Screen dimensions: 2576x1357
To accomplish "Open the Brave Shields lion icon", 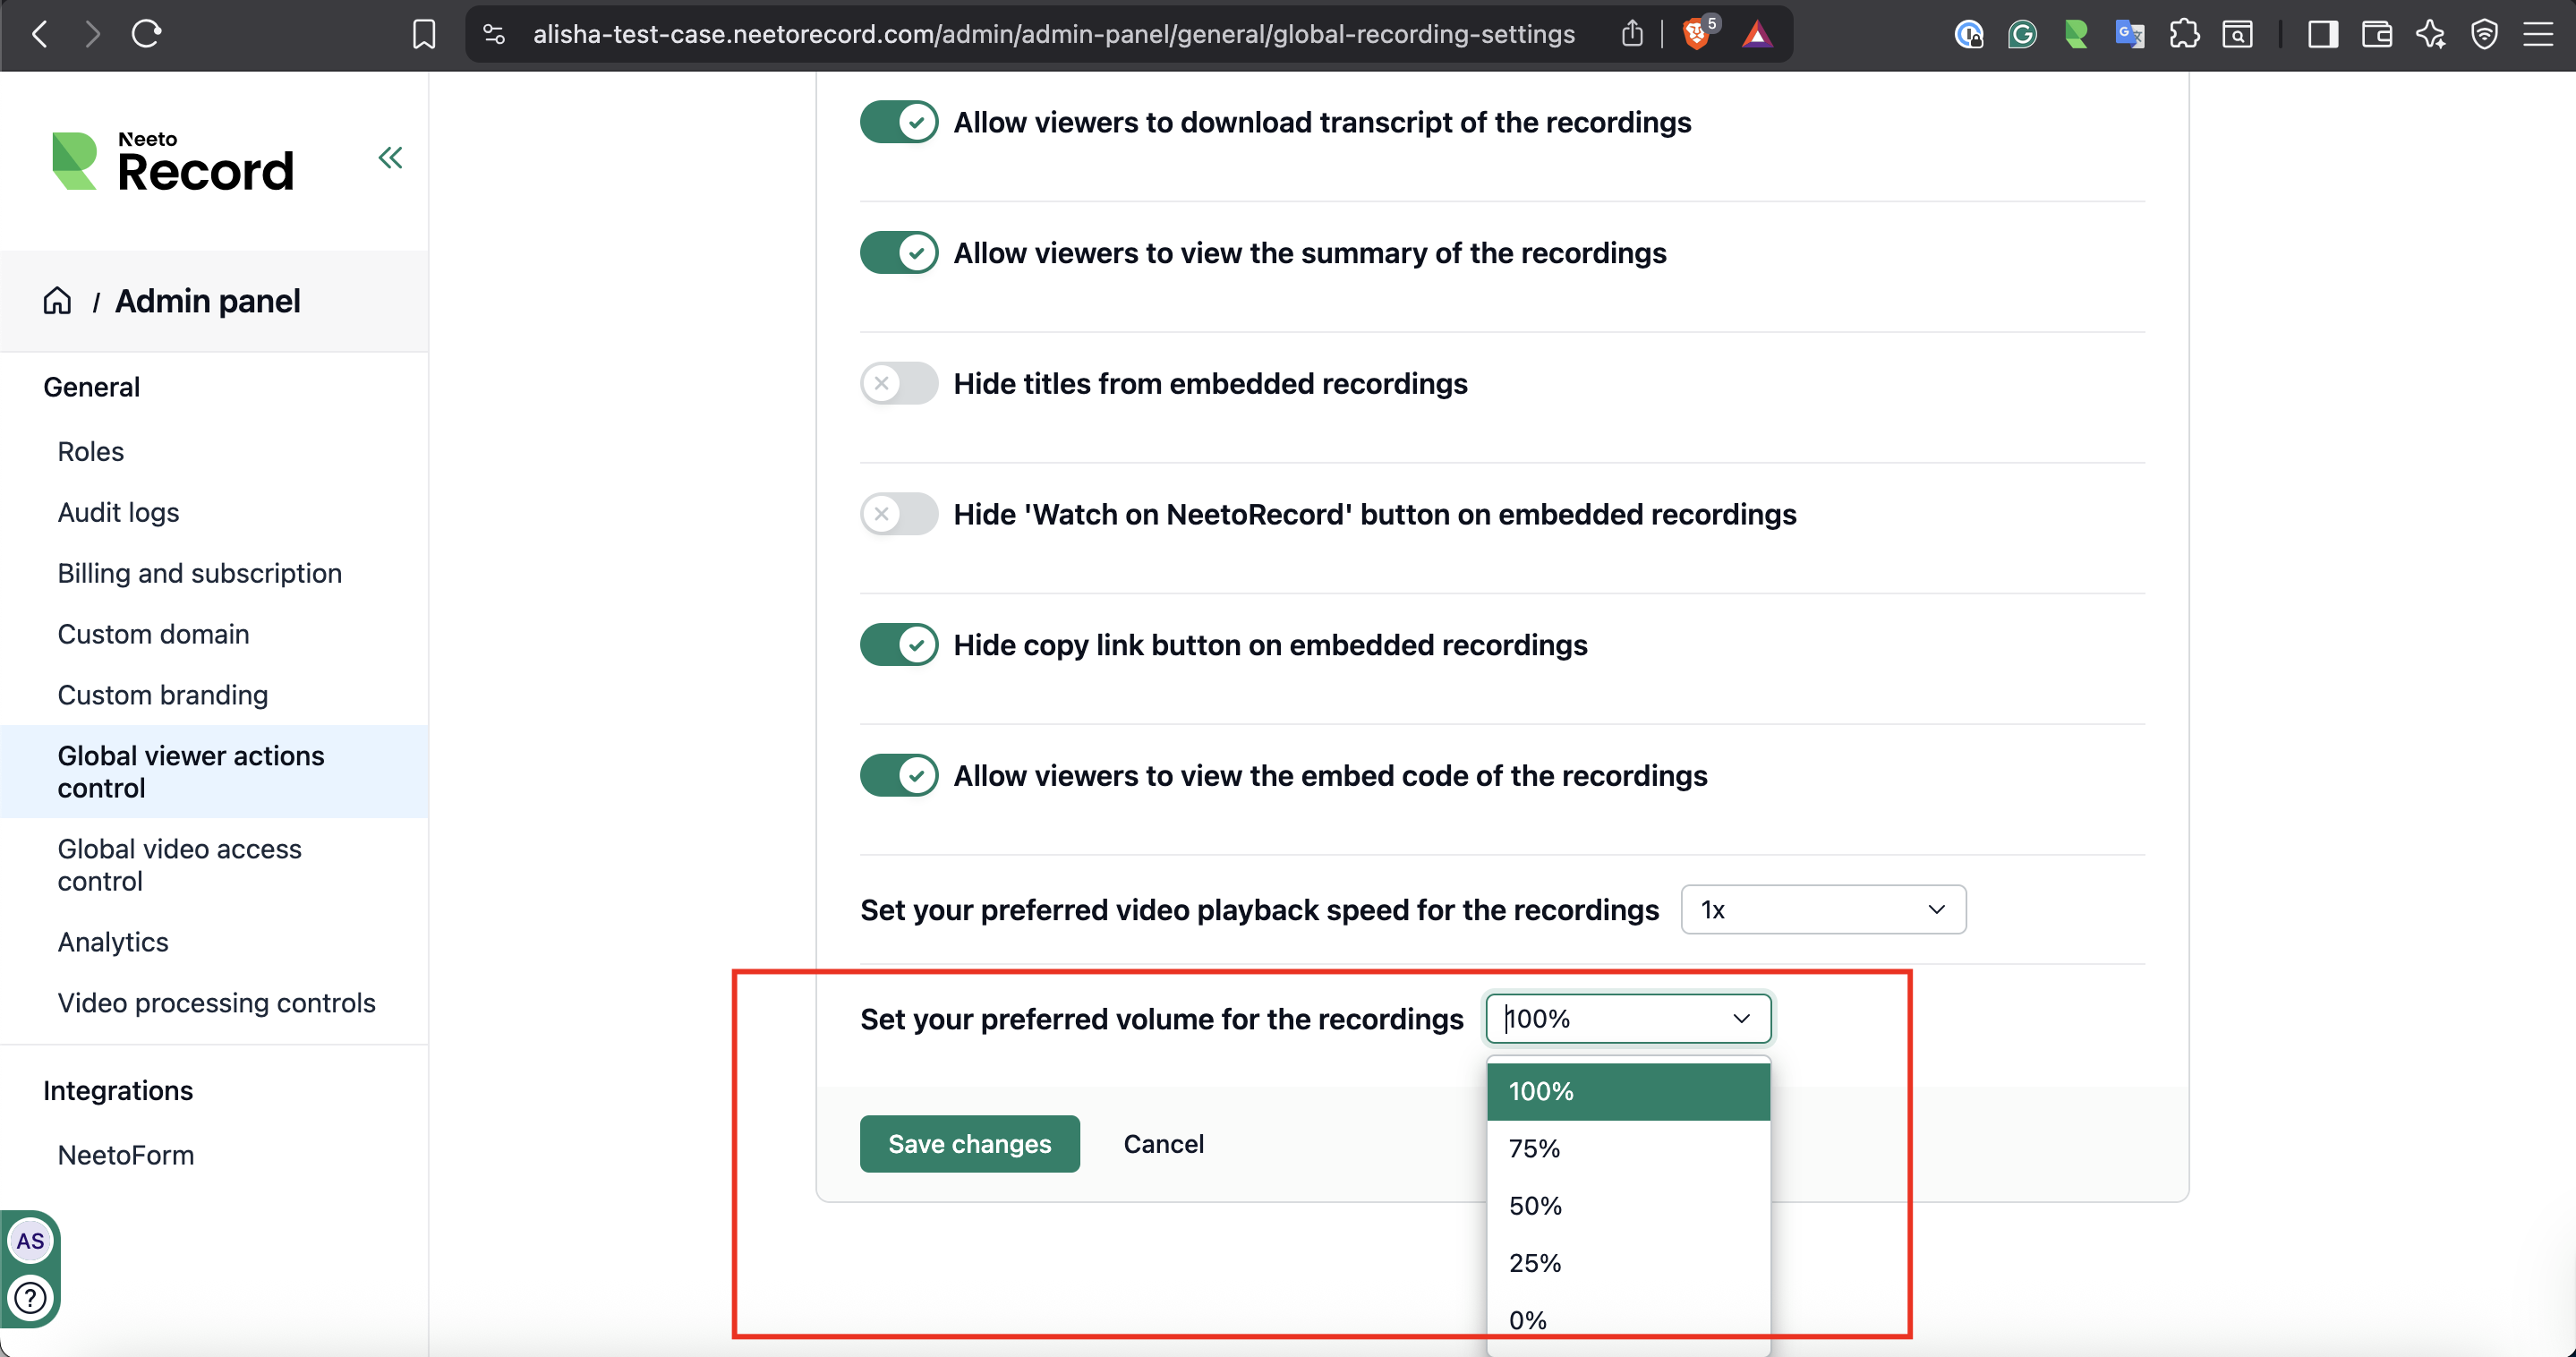I will [x=1696, y=35].
